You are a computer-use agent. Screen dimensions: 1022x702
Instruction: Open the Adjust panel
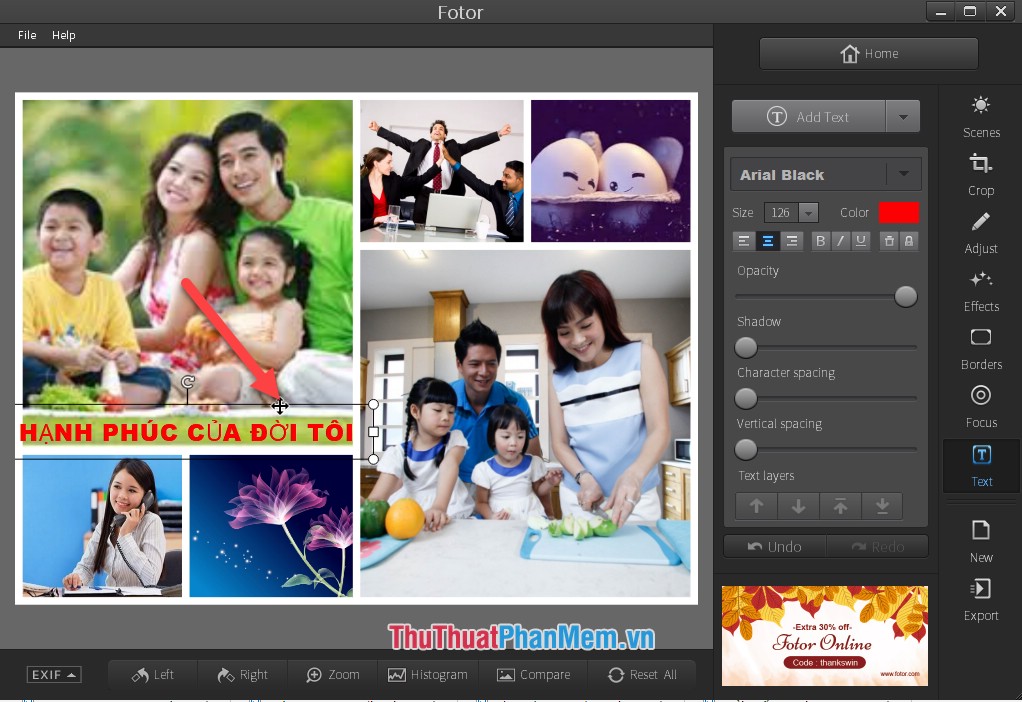980,230
